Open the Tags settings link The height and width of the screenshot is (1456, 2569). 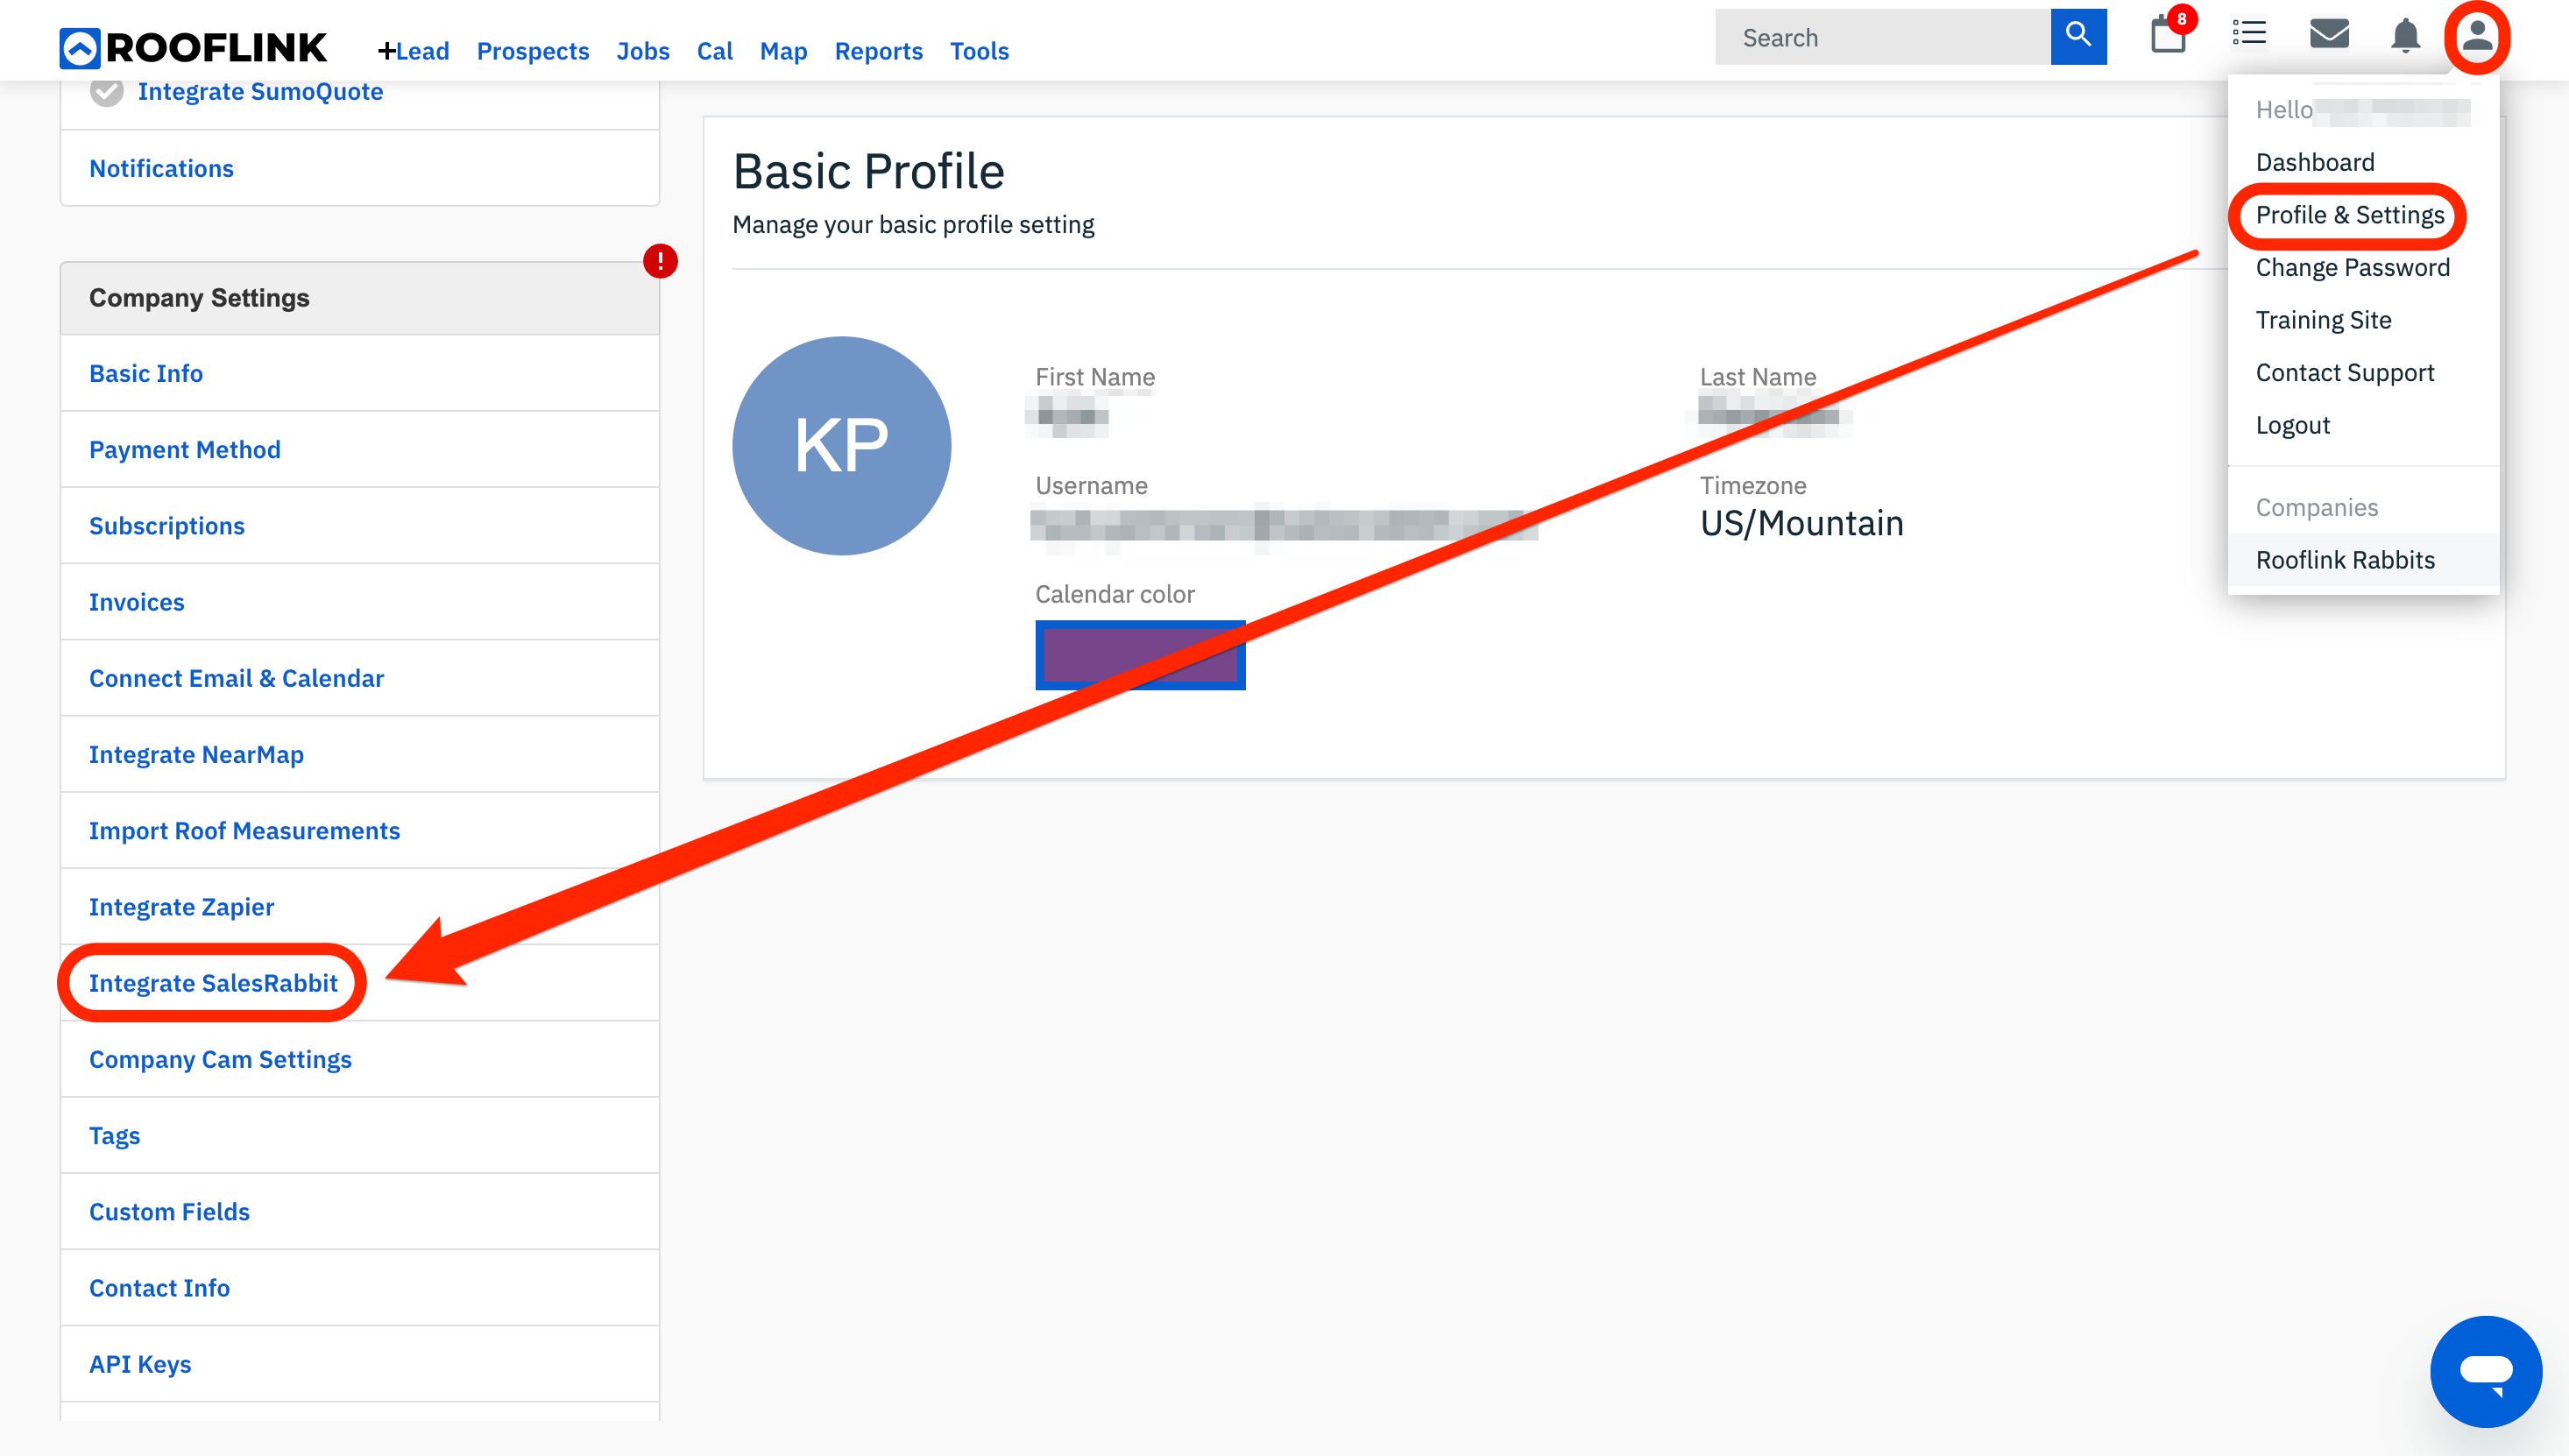pyautogui.click(x=114, y=1135)
